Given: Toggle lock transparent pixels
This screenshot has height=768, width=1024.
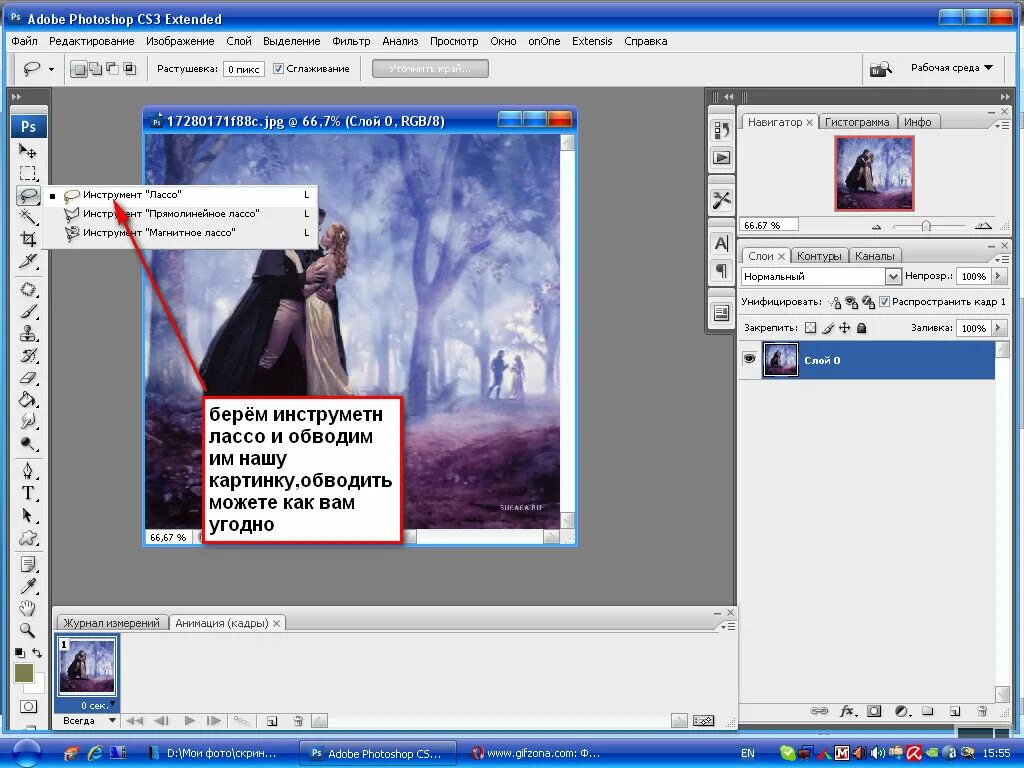Looking at the screenshot, I should tap(810, 328).
